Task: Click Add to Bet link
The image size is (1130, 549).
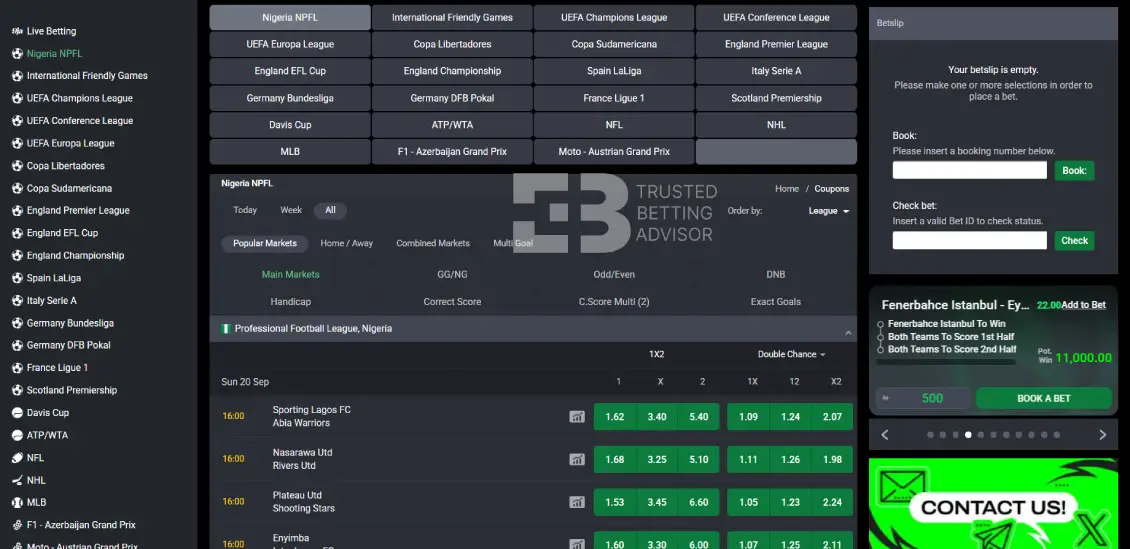Action: 1083,305
